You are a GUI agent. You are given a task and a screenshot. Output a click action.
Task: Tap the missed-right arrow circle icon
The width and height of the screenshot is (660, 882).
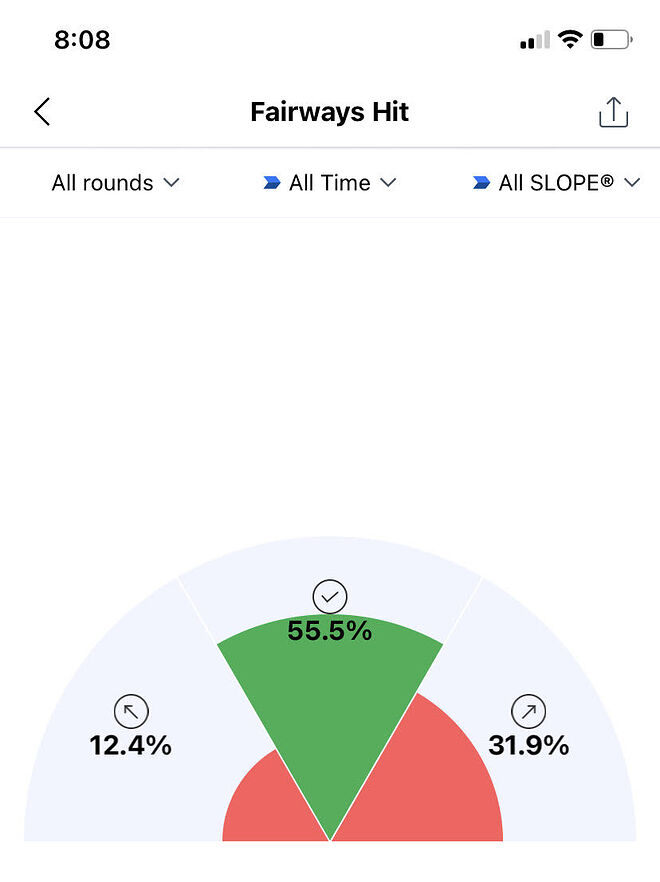pos(528,712)
